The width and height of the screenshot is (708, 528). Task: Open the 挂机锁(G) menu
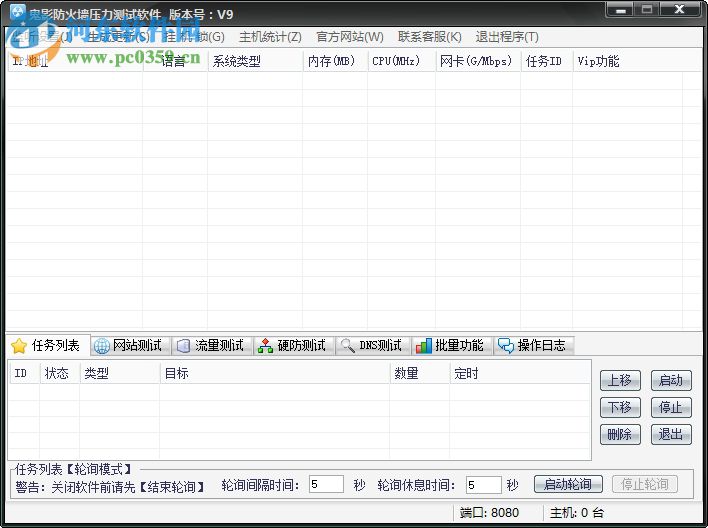[194, 37]
